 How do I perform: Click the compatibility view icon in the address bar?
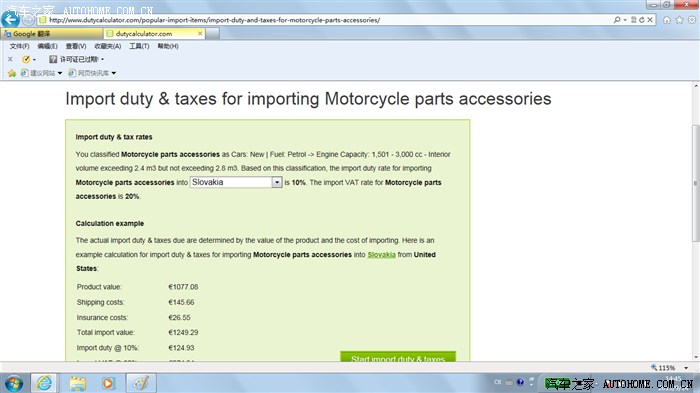point(633,20)
